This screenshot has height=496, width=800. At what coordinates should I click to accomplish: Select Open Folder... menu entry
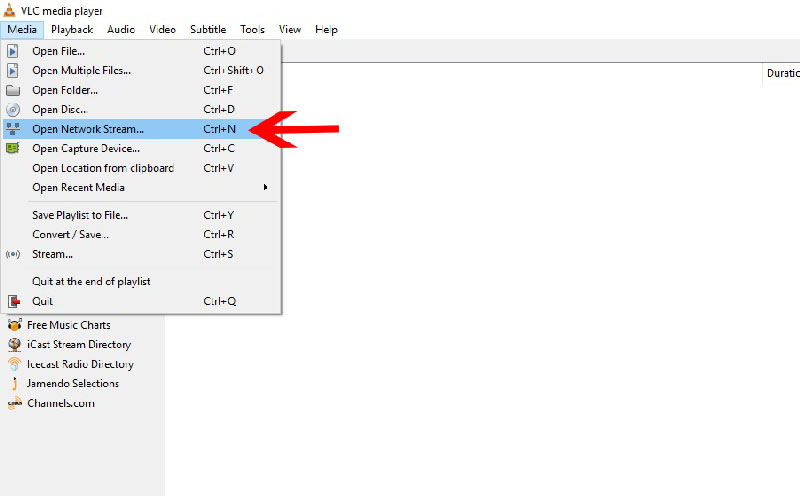[x=141, y=90]
